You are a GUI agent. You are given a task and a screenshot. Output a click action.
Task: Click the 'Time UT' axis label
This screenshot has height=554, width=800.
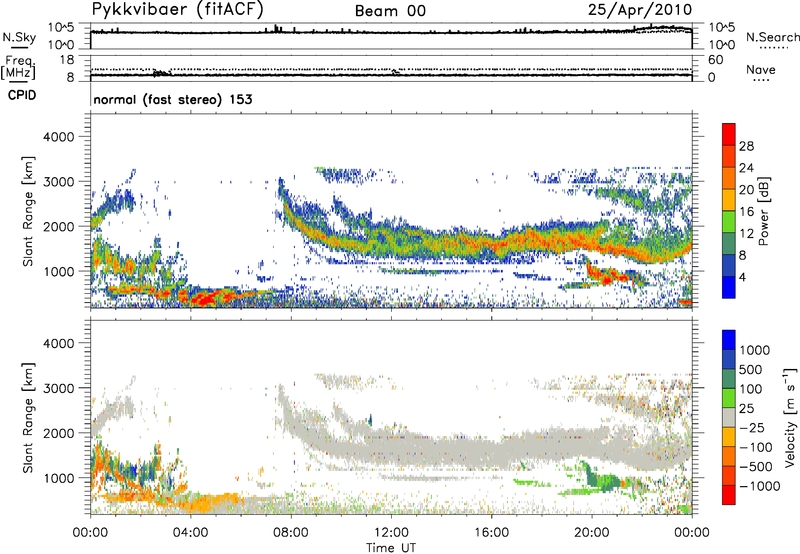pos(391,548)
